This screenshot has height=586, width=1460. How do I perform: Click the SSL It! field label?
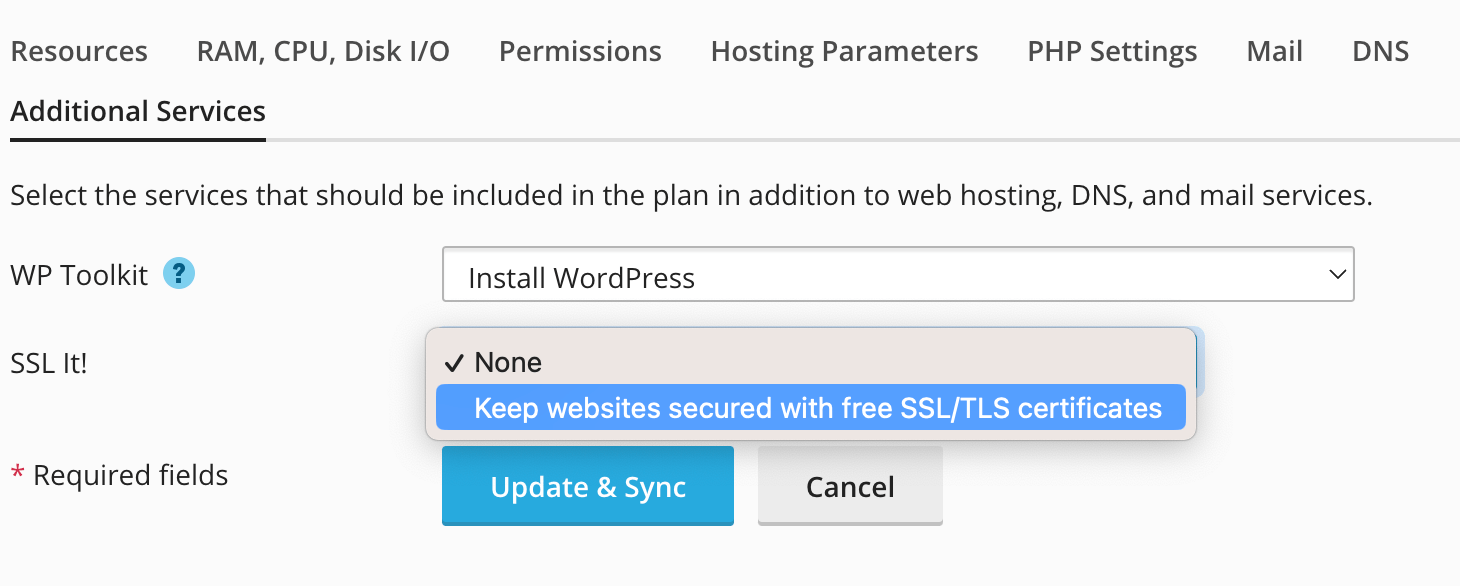tap(49, 363)
